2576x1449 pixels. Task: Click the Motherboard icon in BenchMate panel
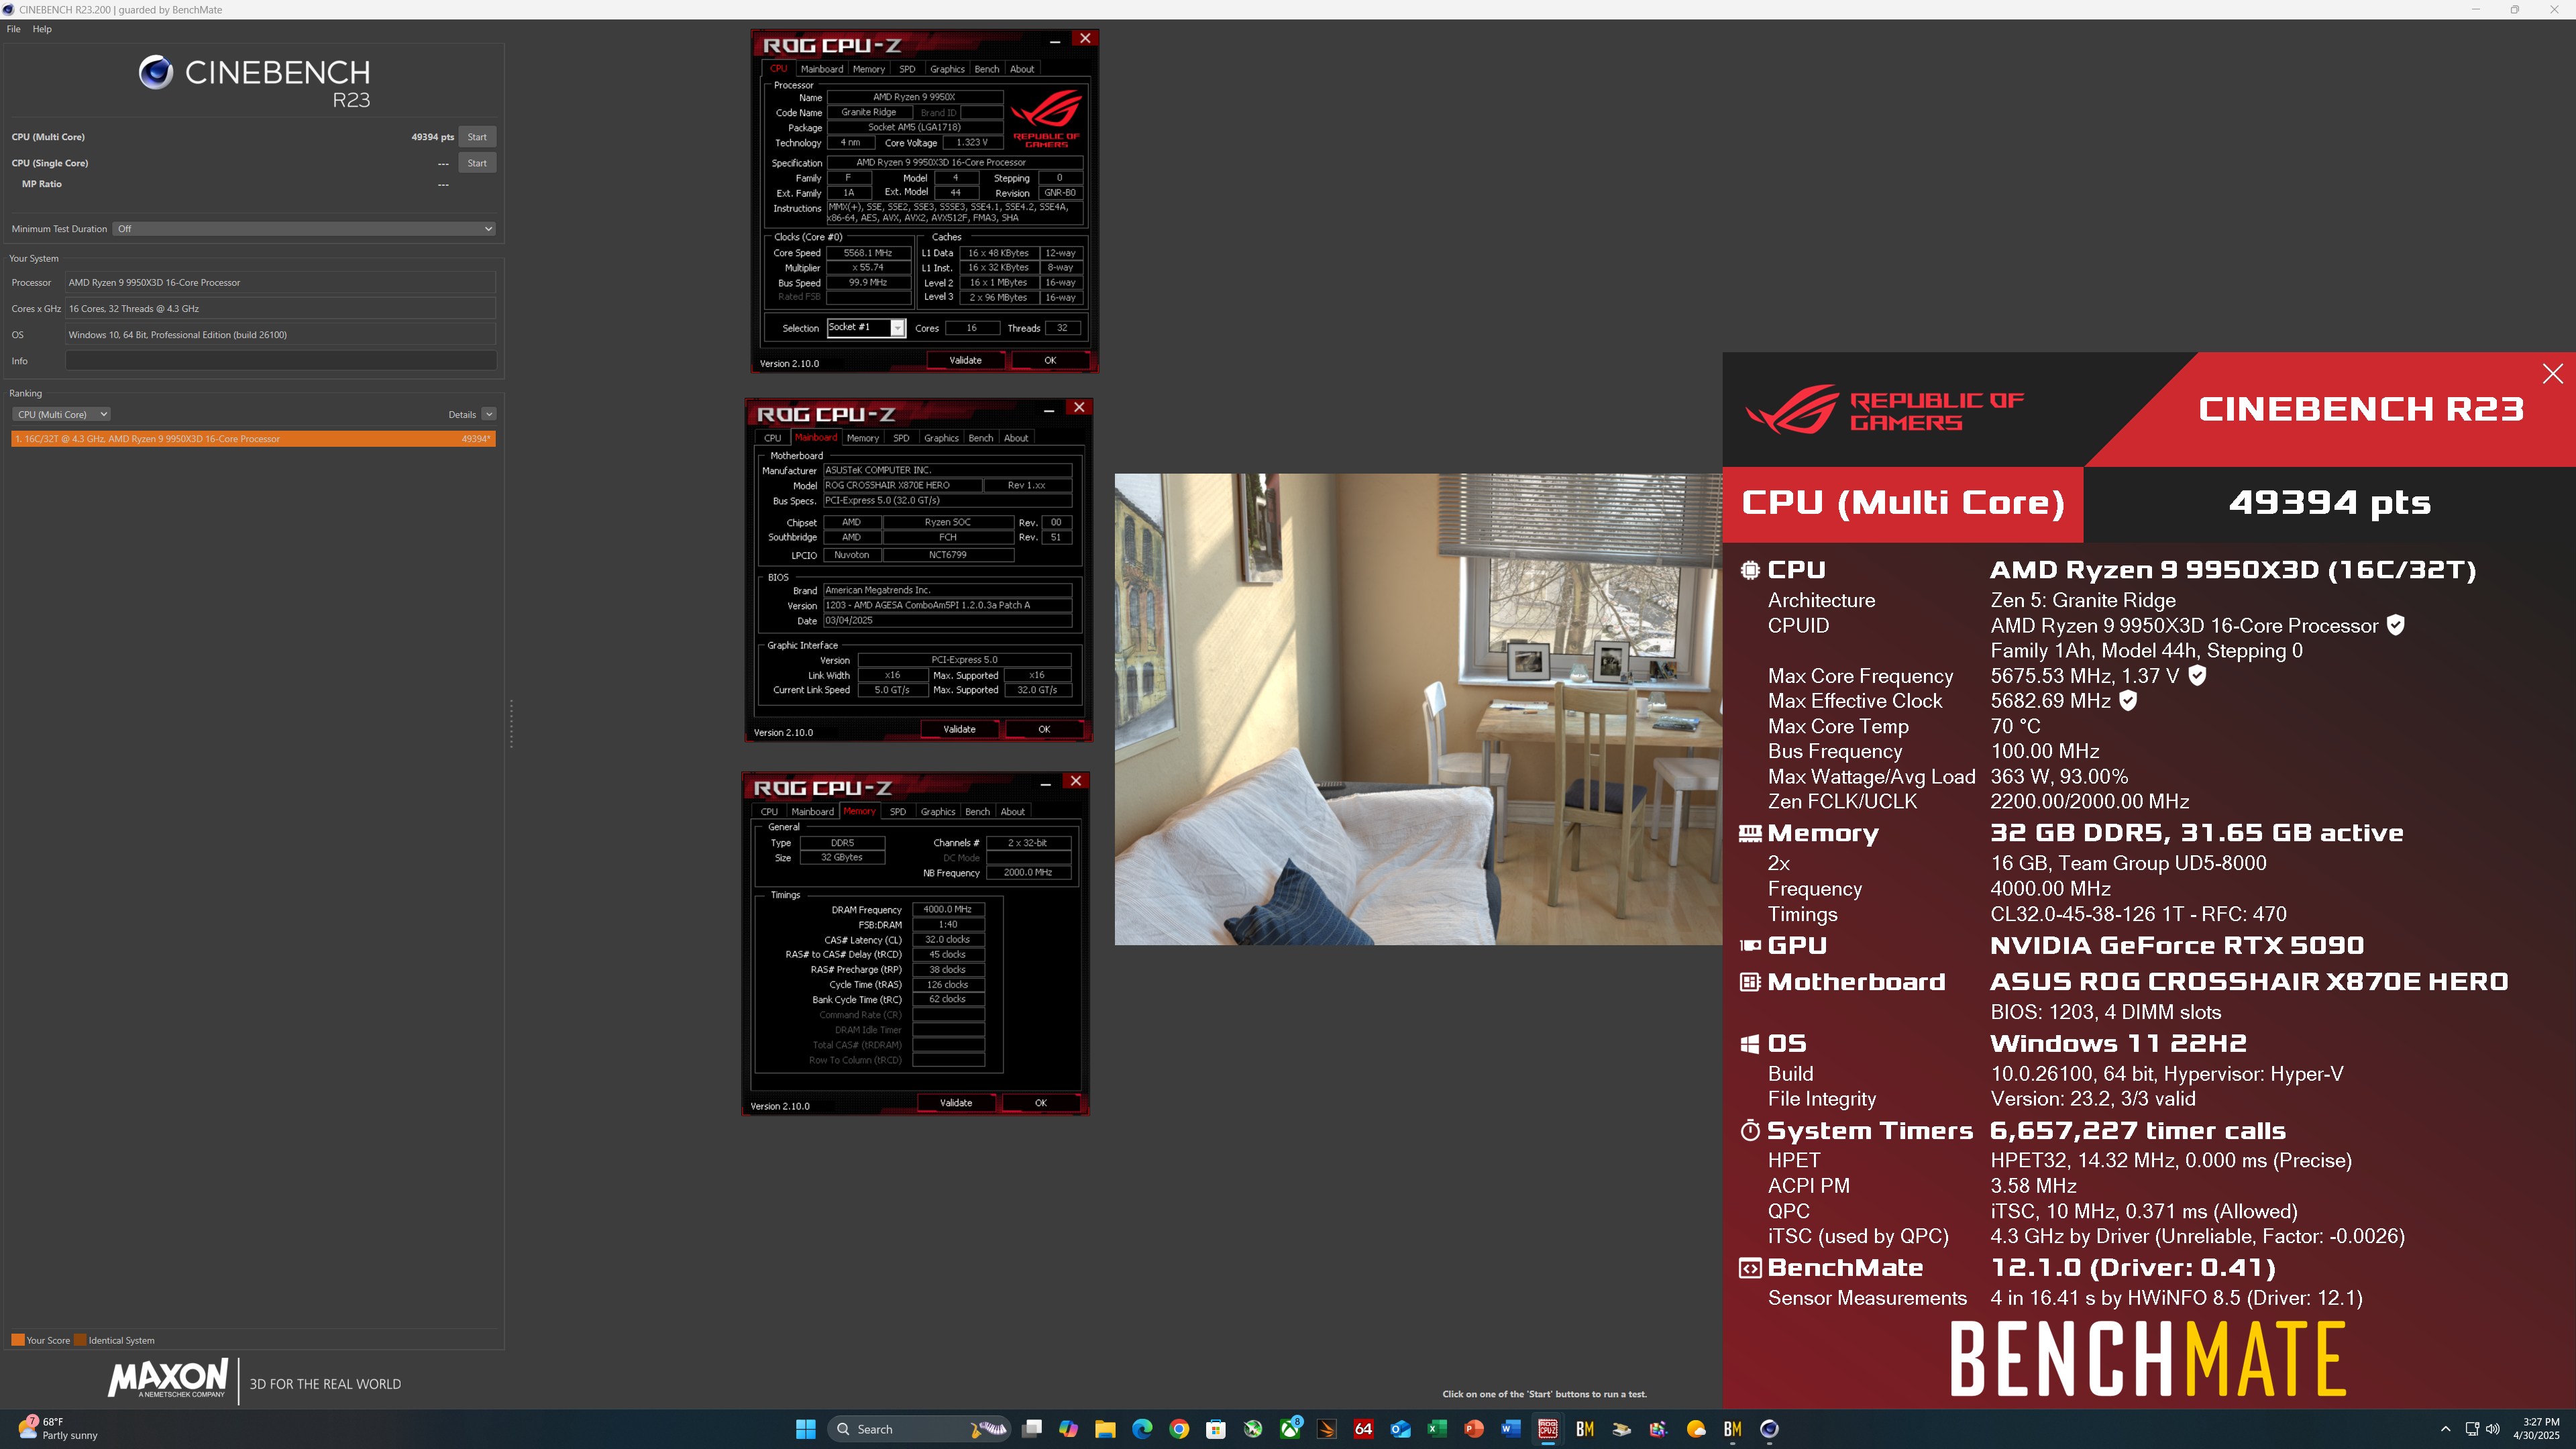1750,982
